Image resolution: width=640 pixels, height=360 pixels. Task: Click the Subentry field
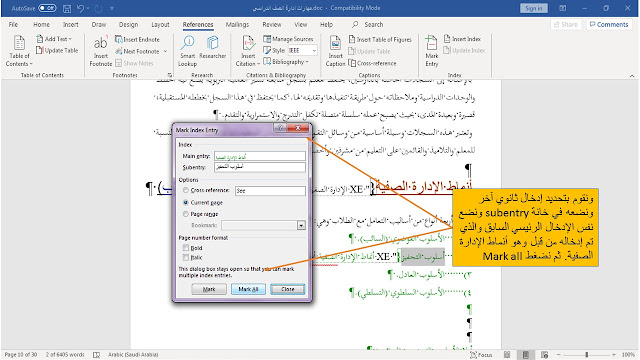point(260,167)
